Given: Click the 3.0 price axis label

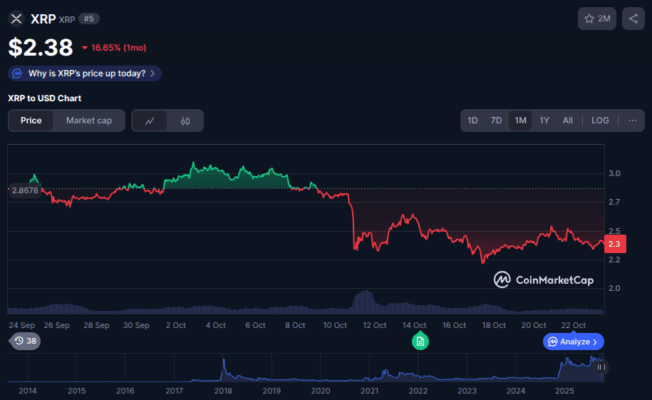Looking at the screenshot, I should click(614, 173).
